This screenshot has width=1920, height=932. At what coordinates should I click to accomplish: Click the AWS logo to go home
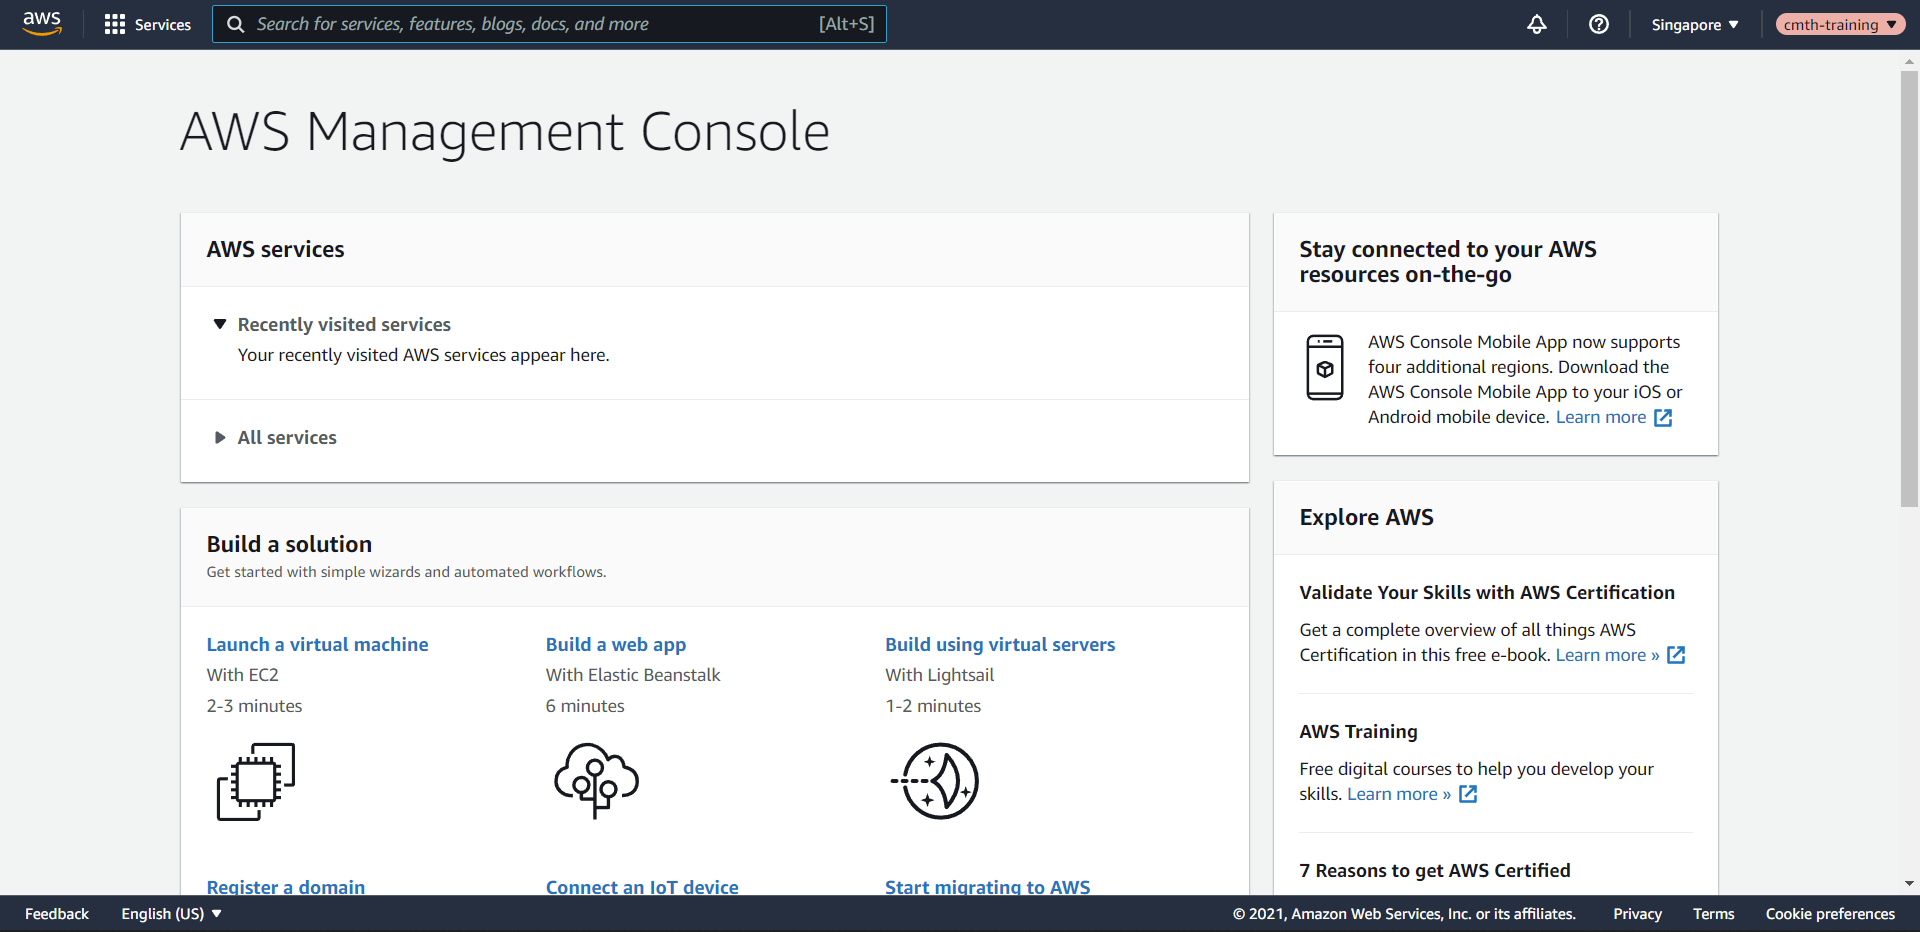(42, 24)
